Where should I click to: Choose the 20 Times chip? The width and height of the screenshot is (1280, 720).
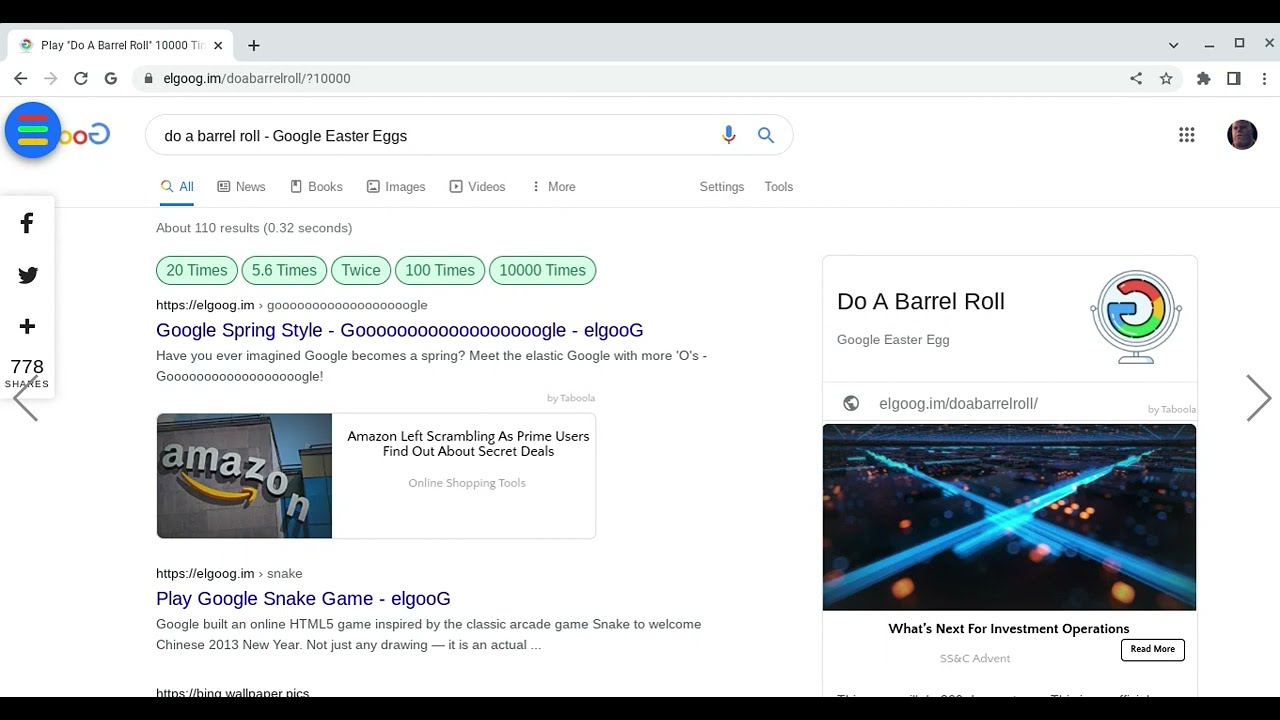197,270
